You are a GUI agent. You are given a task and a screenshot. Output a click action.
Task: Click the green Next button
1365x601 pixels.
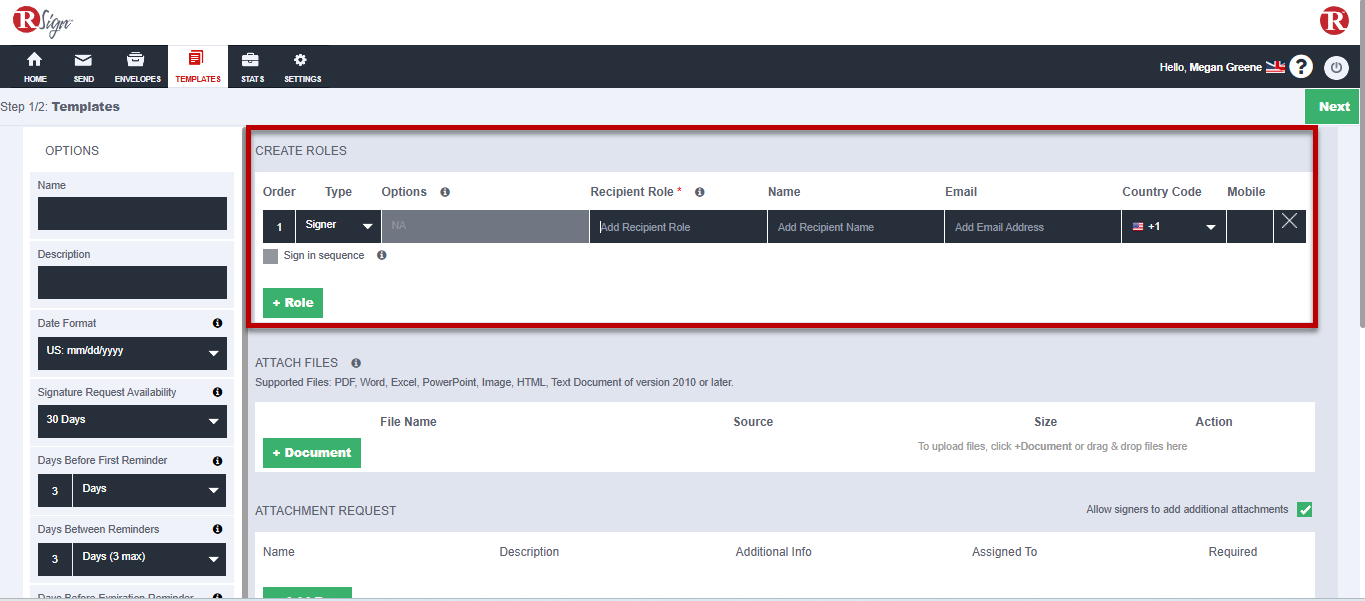tap(1334, 107)
